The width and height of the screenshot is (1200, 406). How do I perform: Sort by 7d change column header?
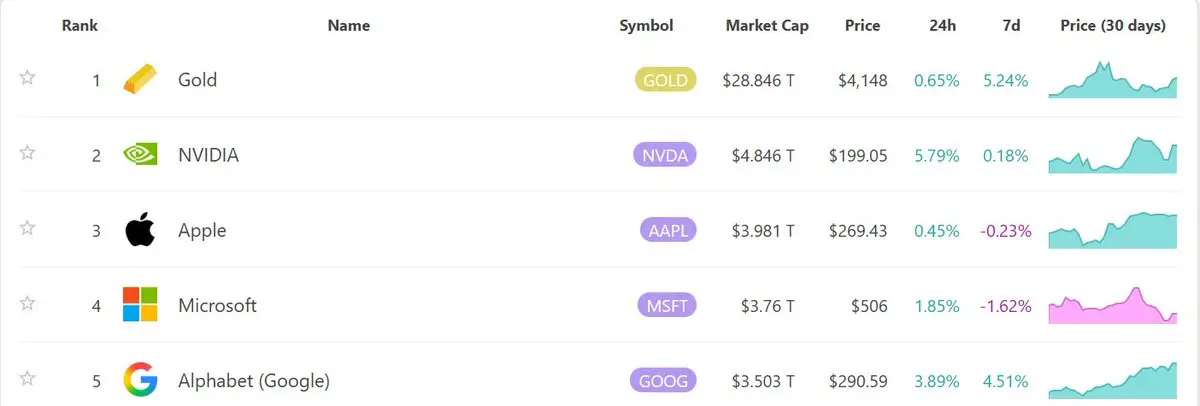click(x=1011, y=26)
